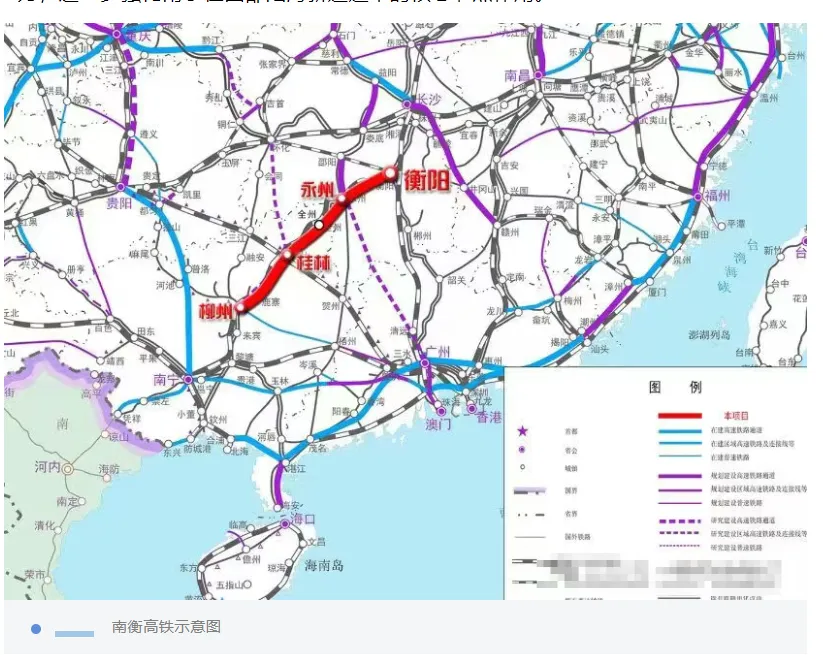The height and width of the screenshot is (655, 823).
Task: Open the 南衡高铁 railway map image
Action: click(405, 311)
